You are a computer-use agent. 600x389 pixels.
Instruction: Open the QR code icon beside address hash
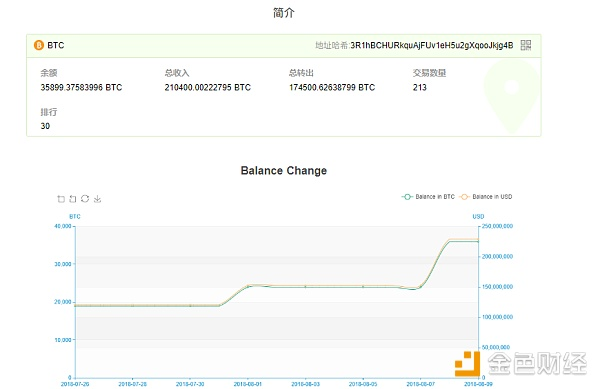tap(526, 45)
